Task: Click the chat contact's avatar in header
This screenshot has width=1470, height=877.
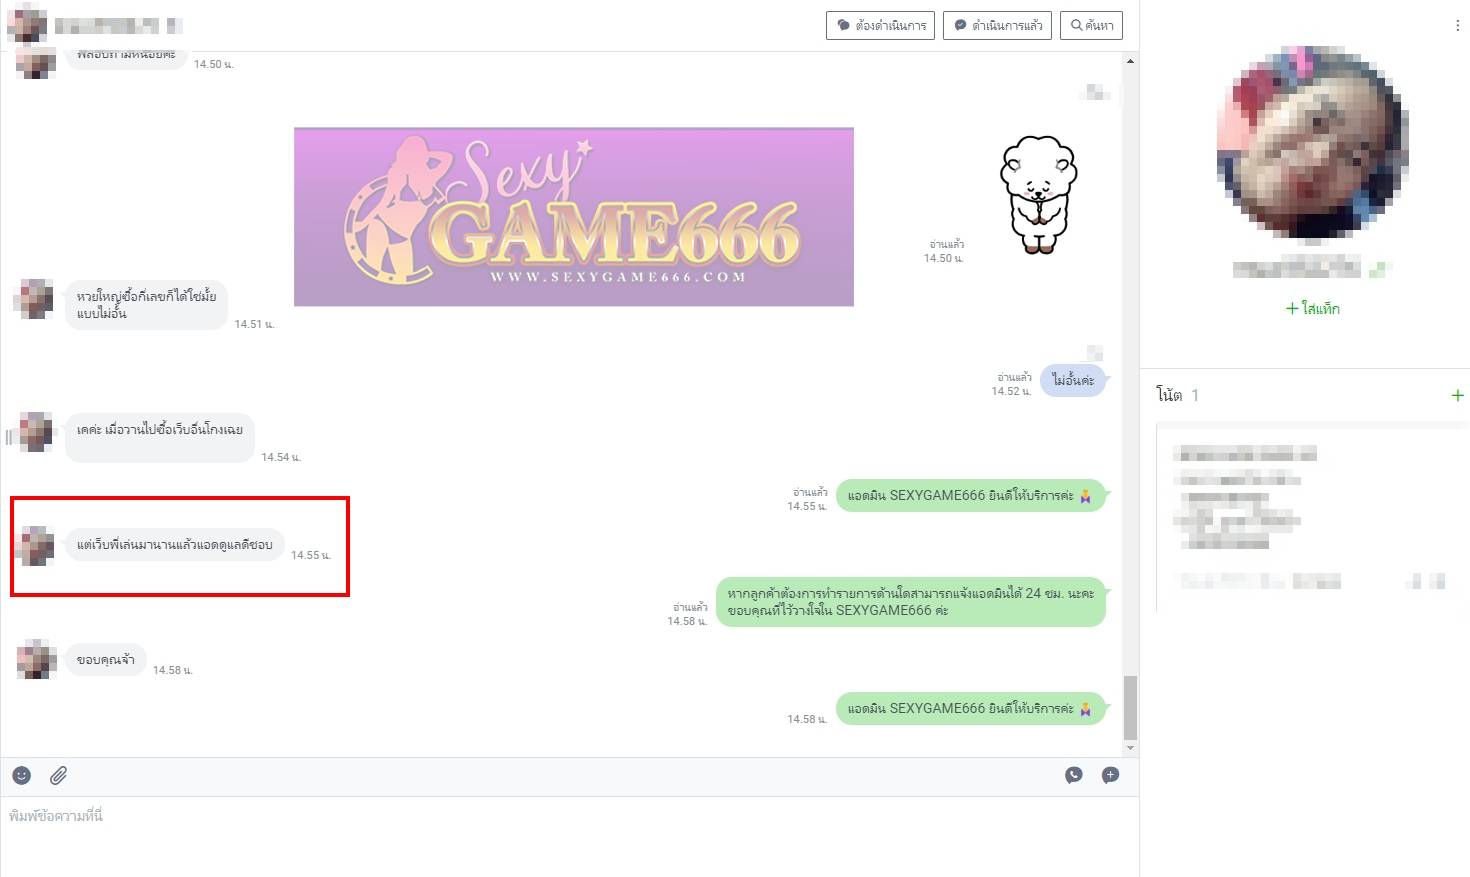Action: click(27, 25)
